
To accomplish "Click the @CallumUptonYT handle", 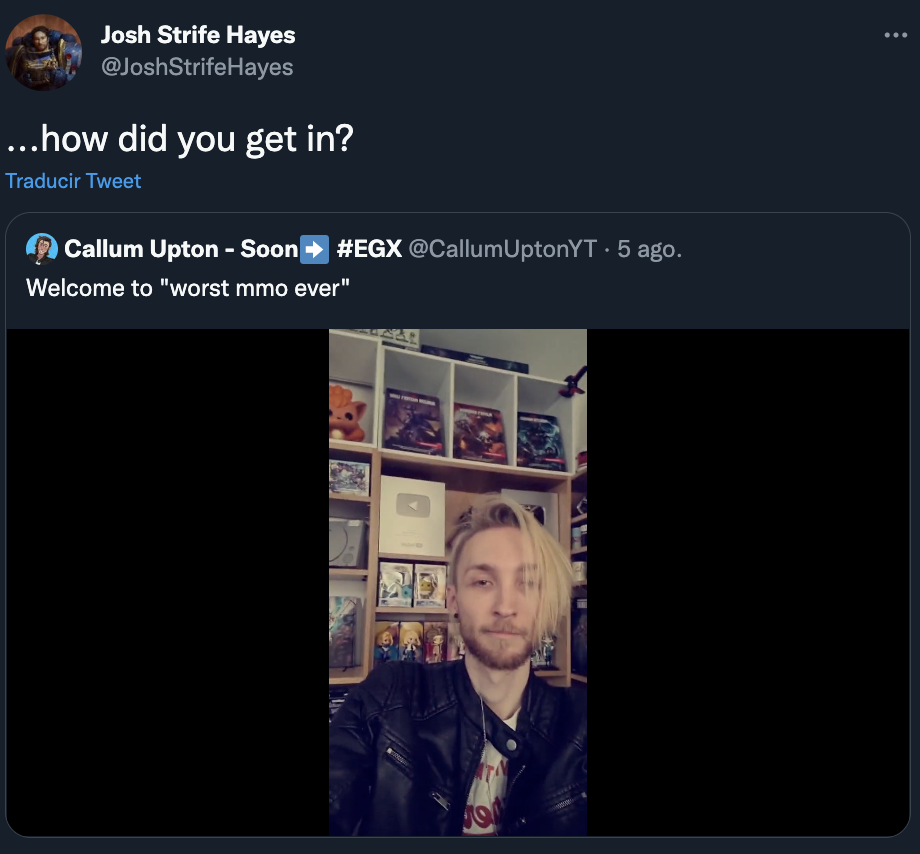I will [502, 249].
